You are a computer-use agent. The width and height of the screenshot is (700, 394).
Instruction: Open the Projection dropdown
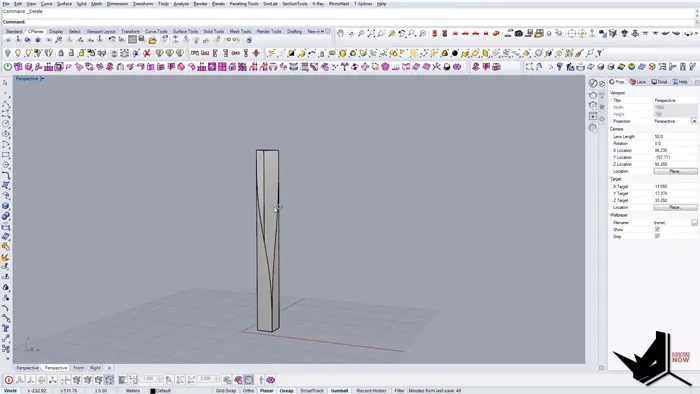(694, 121)
